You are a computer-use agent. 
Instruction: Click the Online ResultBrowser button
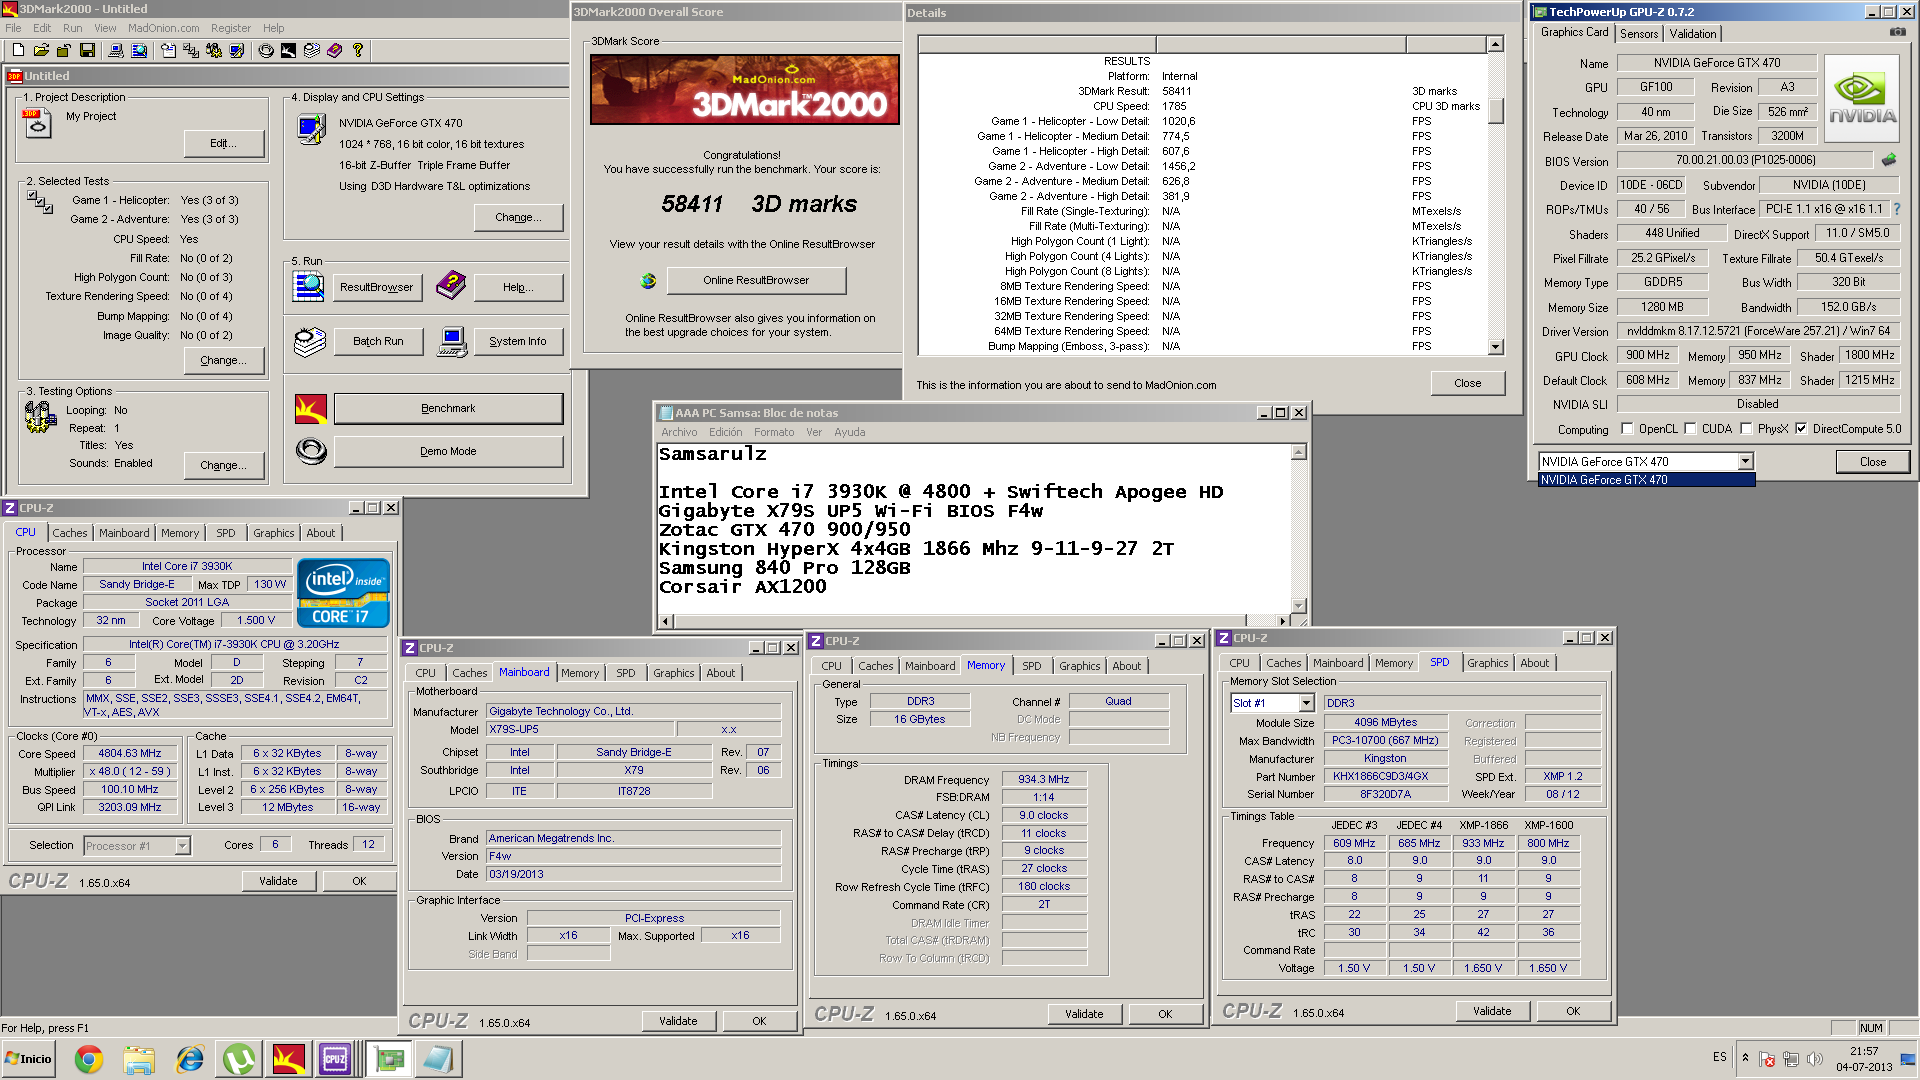(x=756, y=280)
